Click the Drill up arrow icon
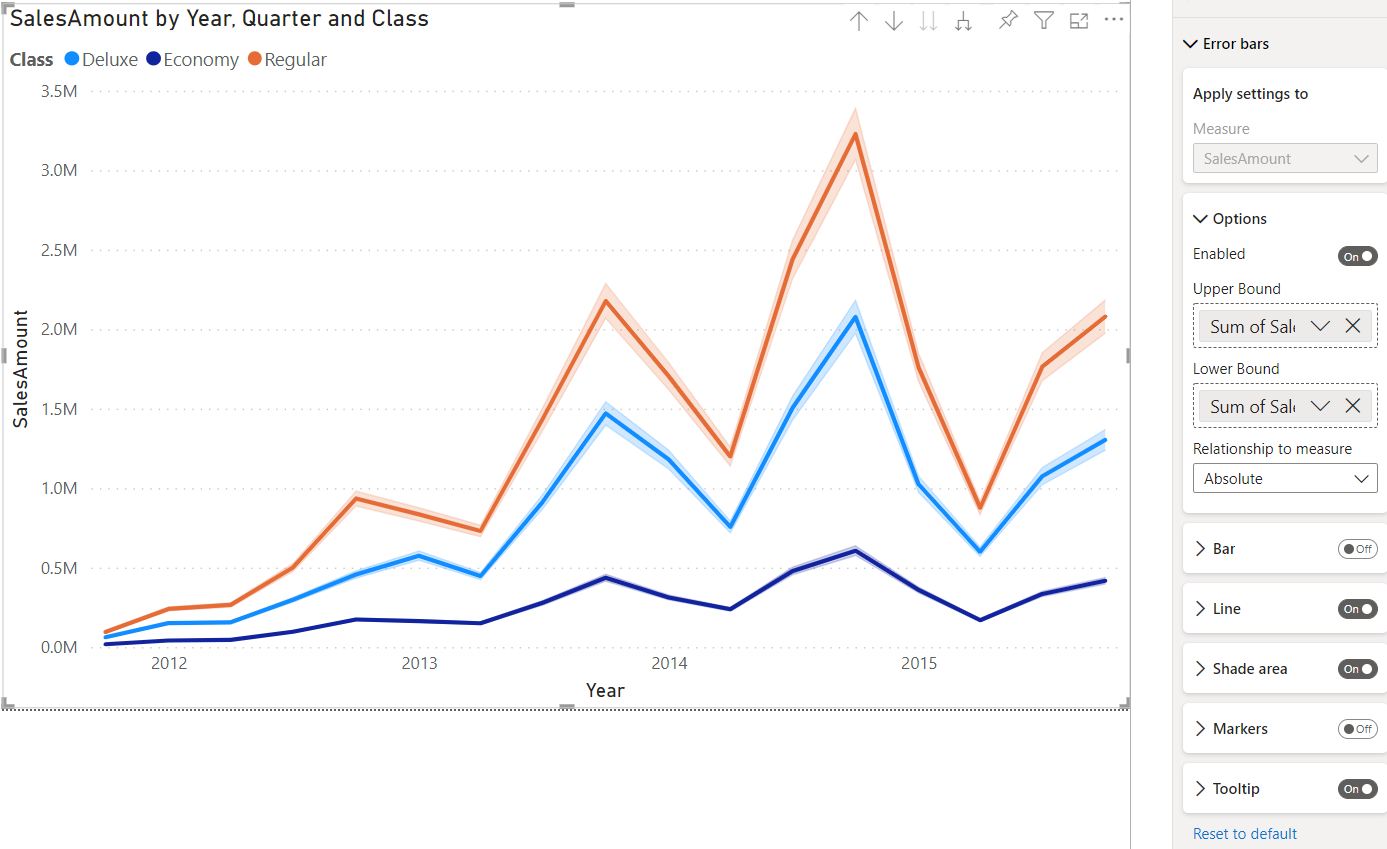The width and height of the screenshot is (1387, 849). point(858,21)
